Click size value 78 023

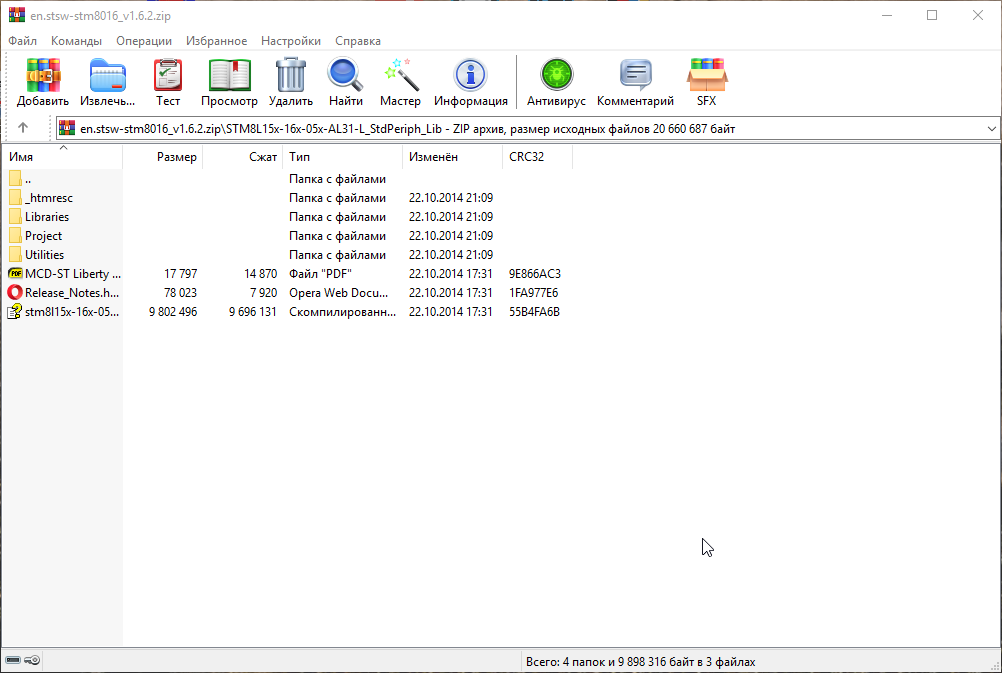pos(180,293)
